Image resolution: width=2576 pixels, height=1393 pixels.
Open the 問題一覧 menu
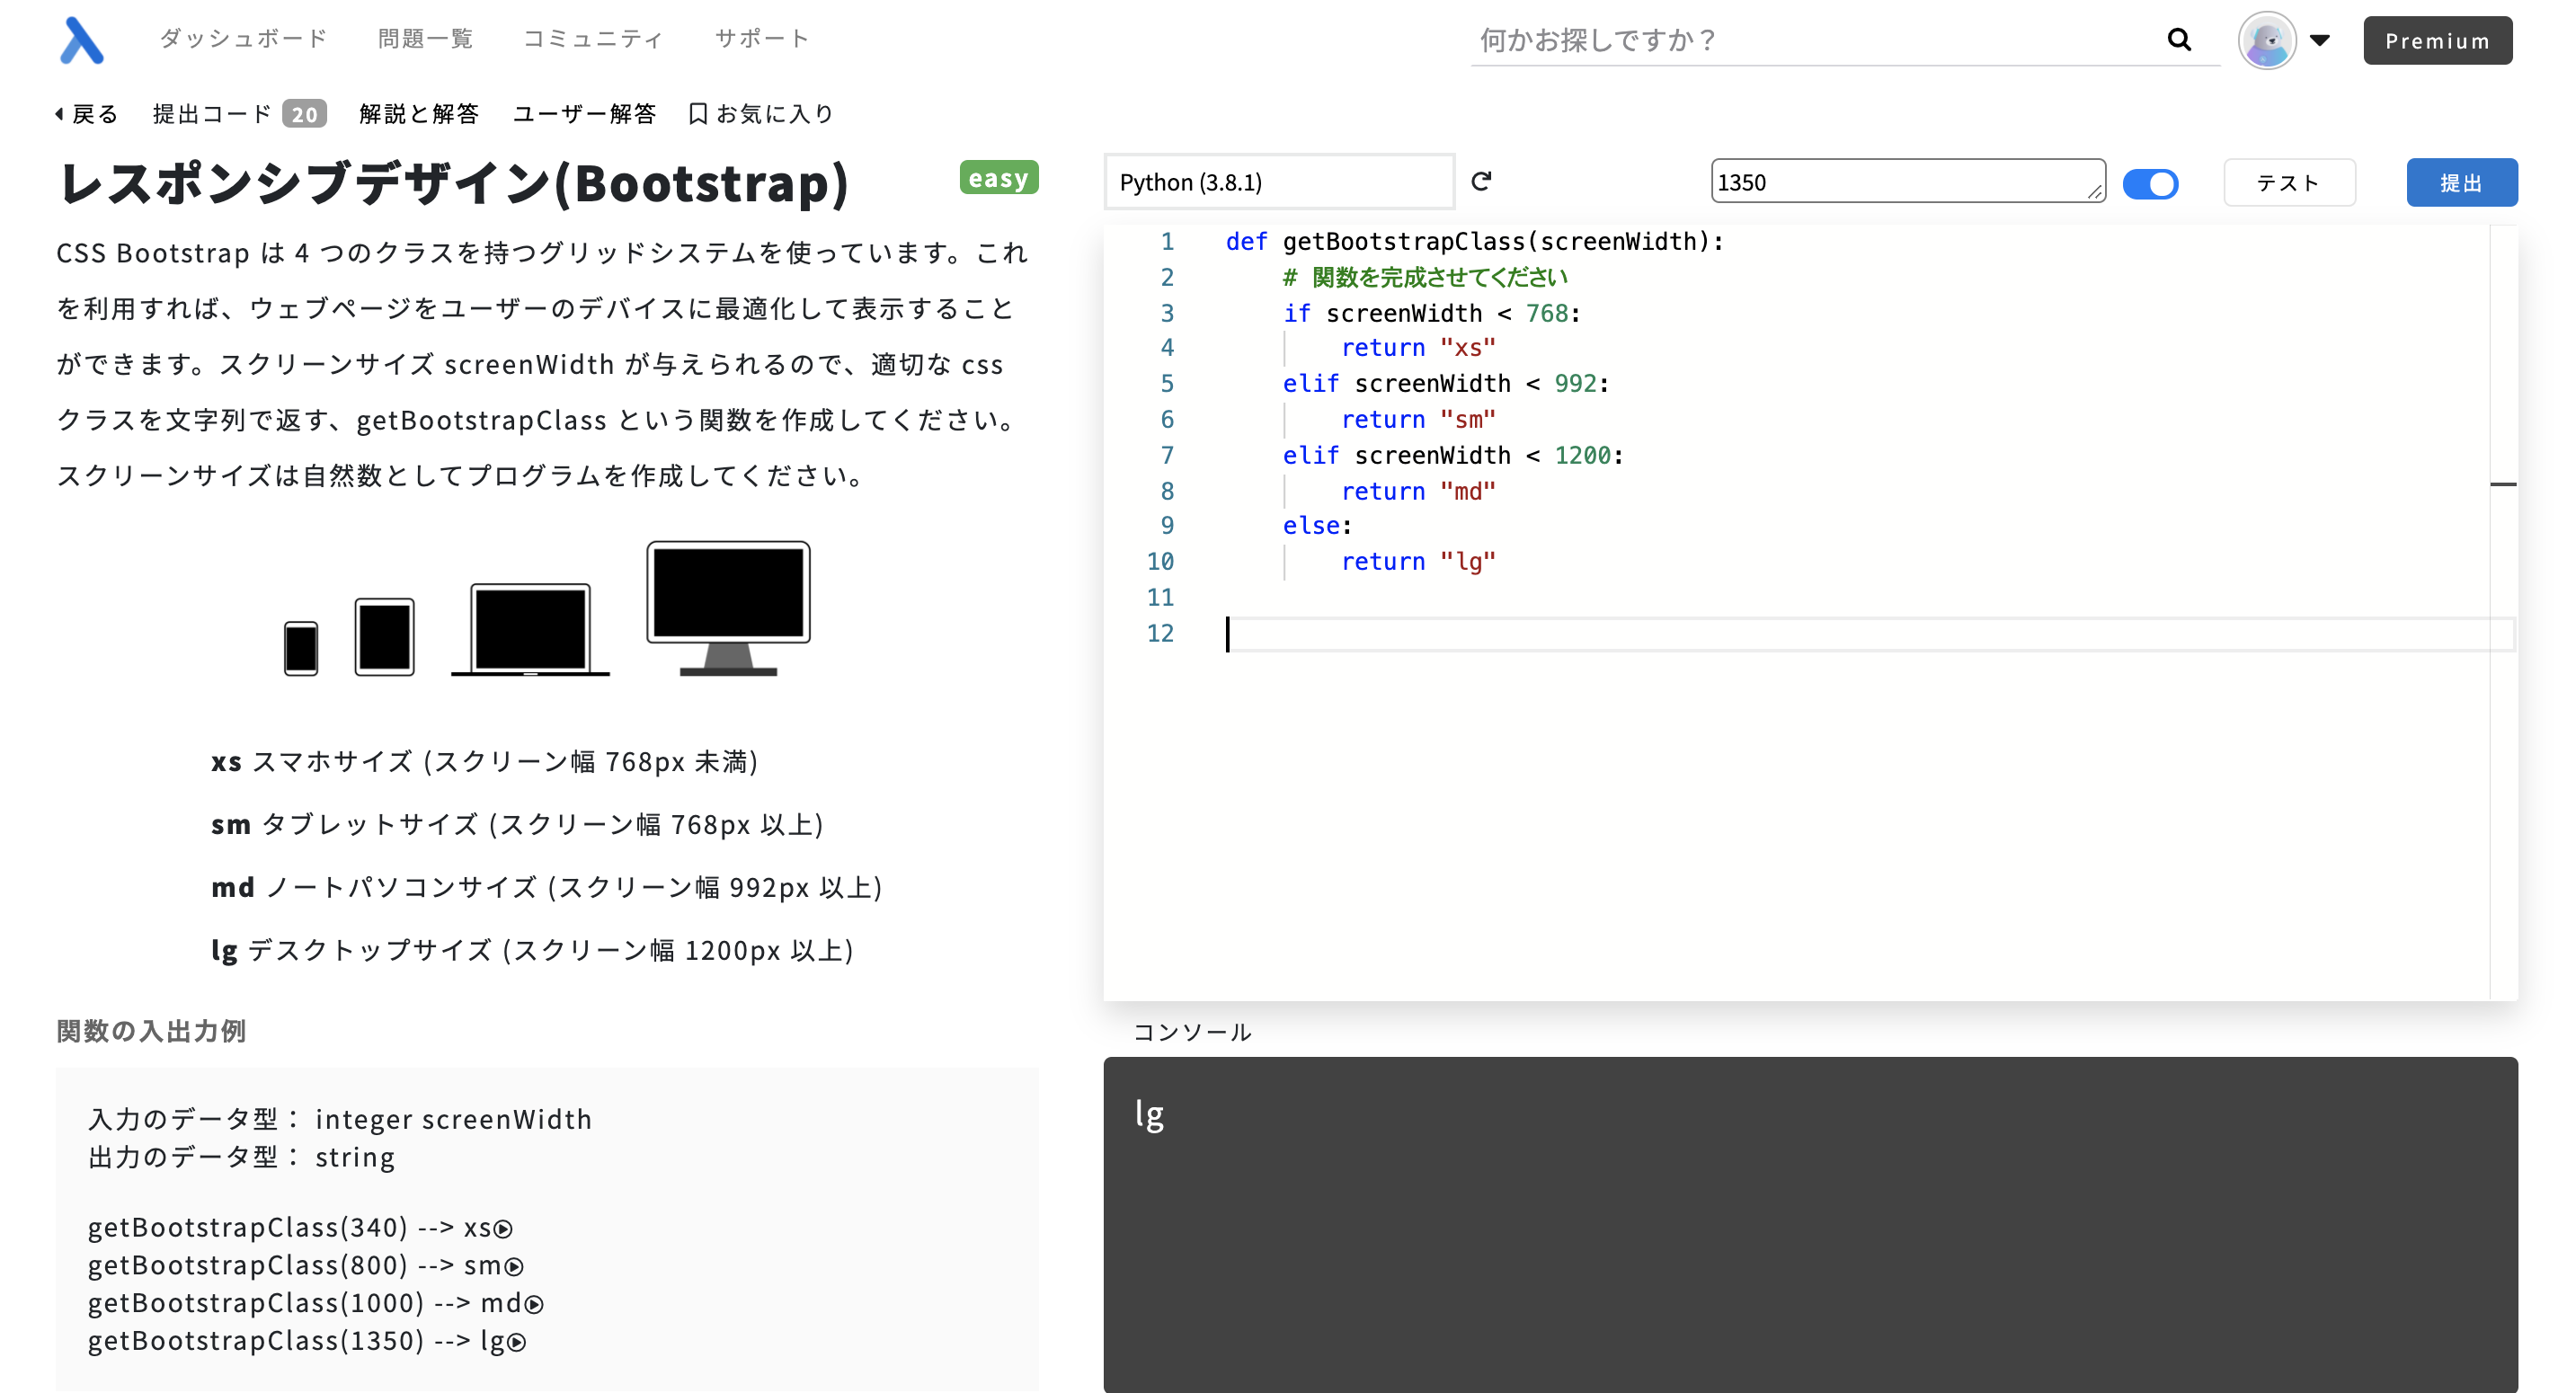425,38
